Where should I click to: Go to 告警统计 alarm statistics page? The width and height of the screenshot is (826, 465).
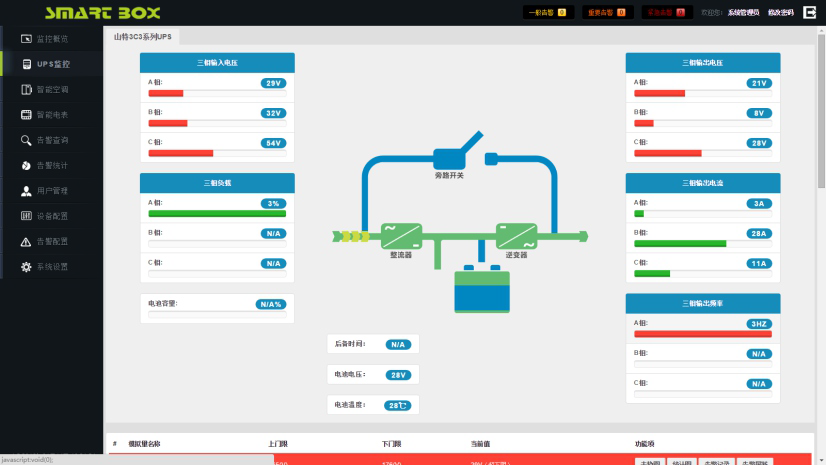[52, 165]
